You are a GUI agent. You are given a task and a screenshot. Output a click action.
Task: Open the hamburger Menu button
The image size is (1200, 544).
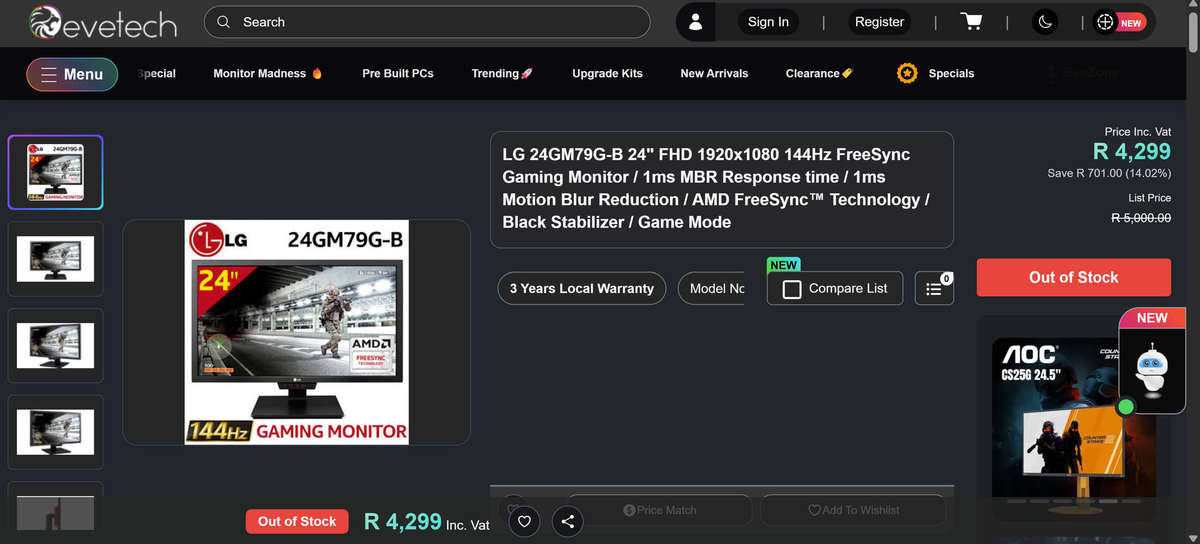pyautogui.click(x=72, y=74)
